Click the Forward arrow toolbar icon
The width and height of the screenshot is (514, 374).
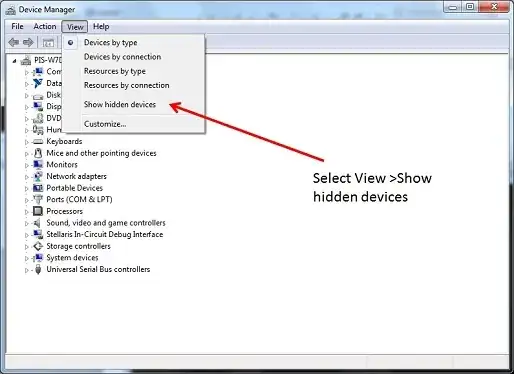click(x=28, y=42)
